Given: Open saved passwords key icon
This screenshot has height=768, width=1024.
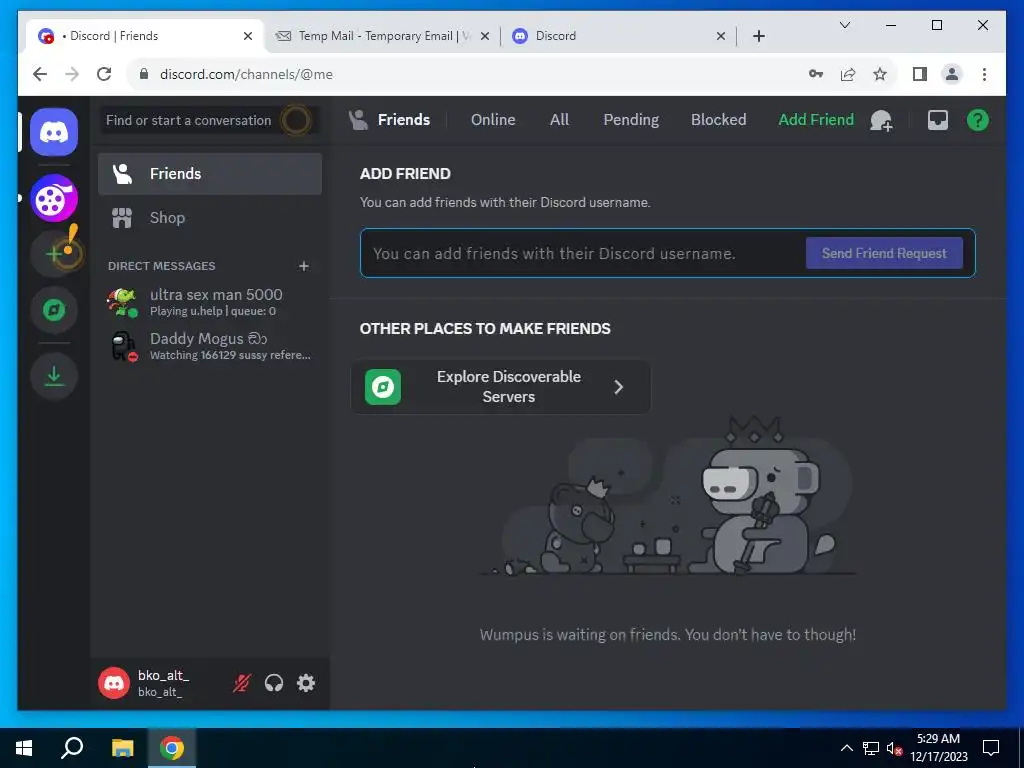Looking at the screenshot, I should click(x=816, y=74).
